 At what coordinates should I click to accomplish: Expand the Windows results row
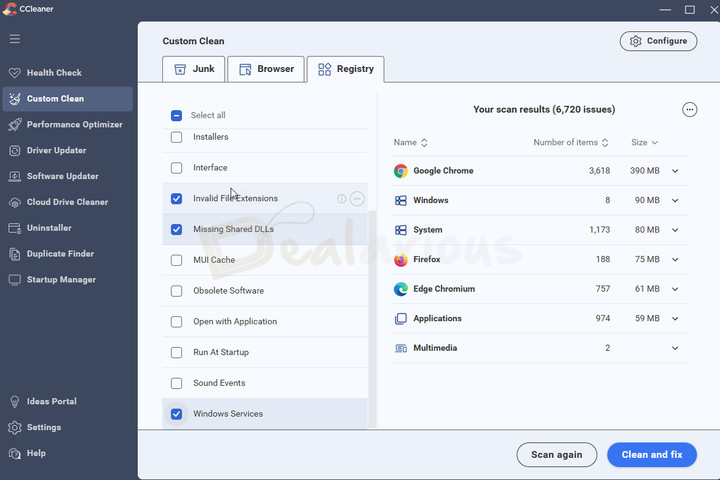(x=675, y=200)
